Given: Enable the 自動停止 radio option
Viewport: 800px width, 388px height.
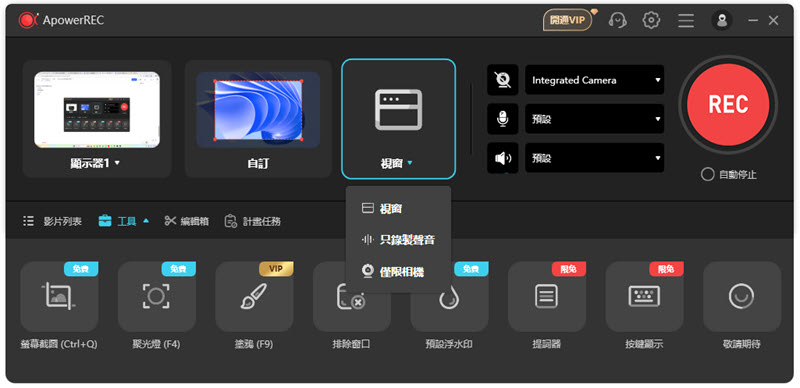Looking at the screenshot, I should [x=707, y=175].
